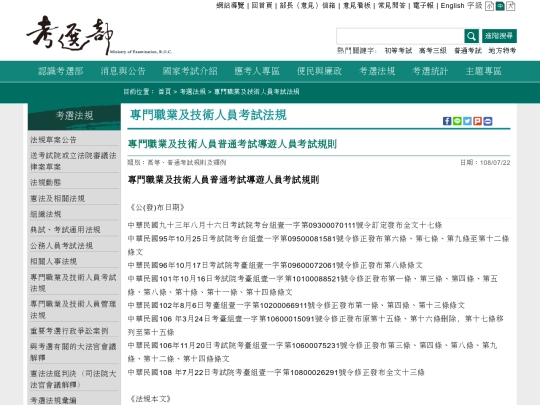540x405 pixels.
Task: Open sidebar 法規動態
Action: tap(45, 183)
